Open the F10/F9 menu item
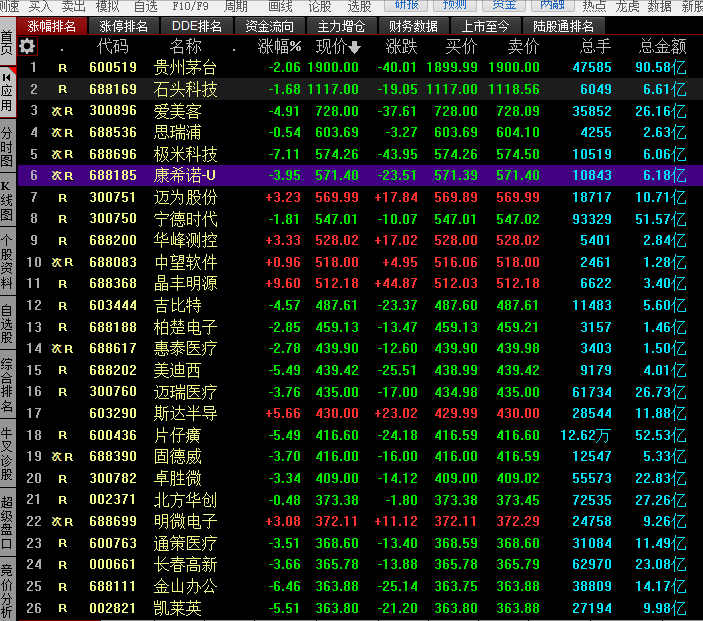 click(190, 6)
